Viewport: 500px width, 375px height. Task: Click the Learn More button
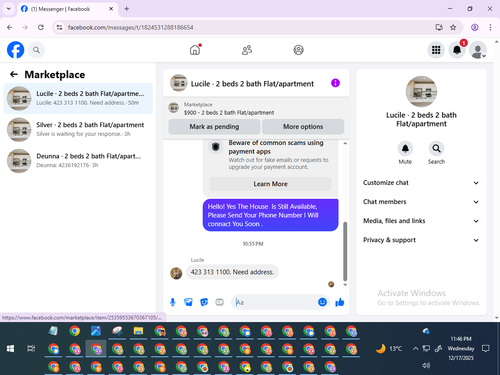270,184
